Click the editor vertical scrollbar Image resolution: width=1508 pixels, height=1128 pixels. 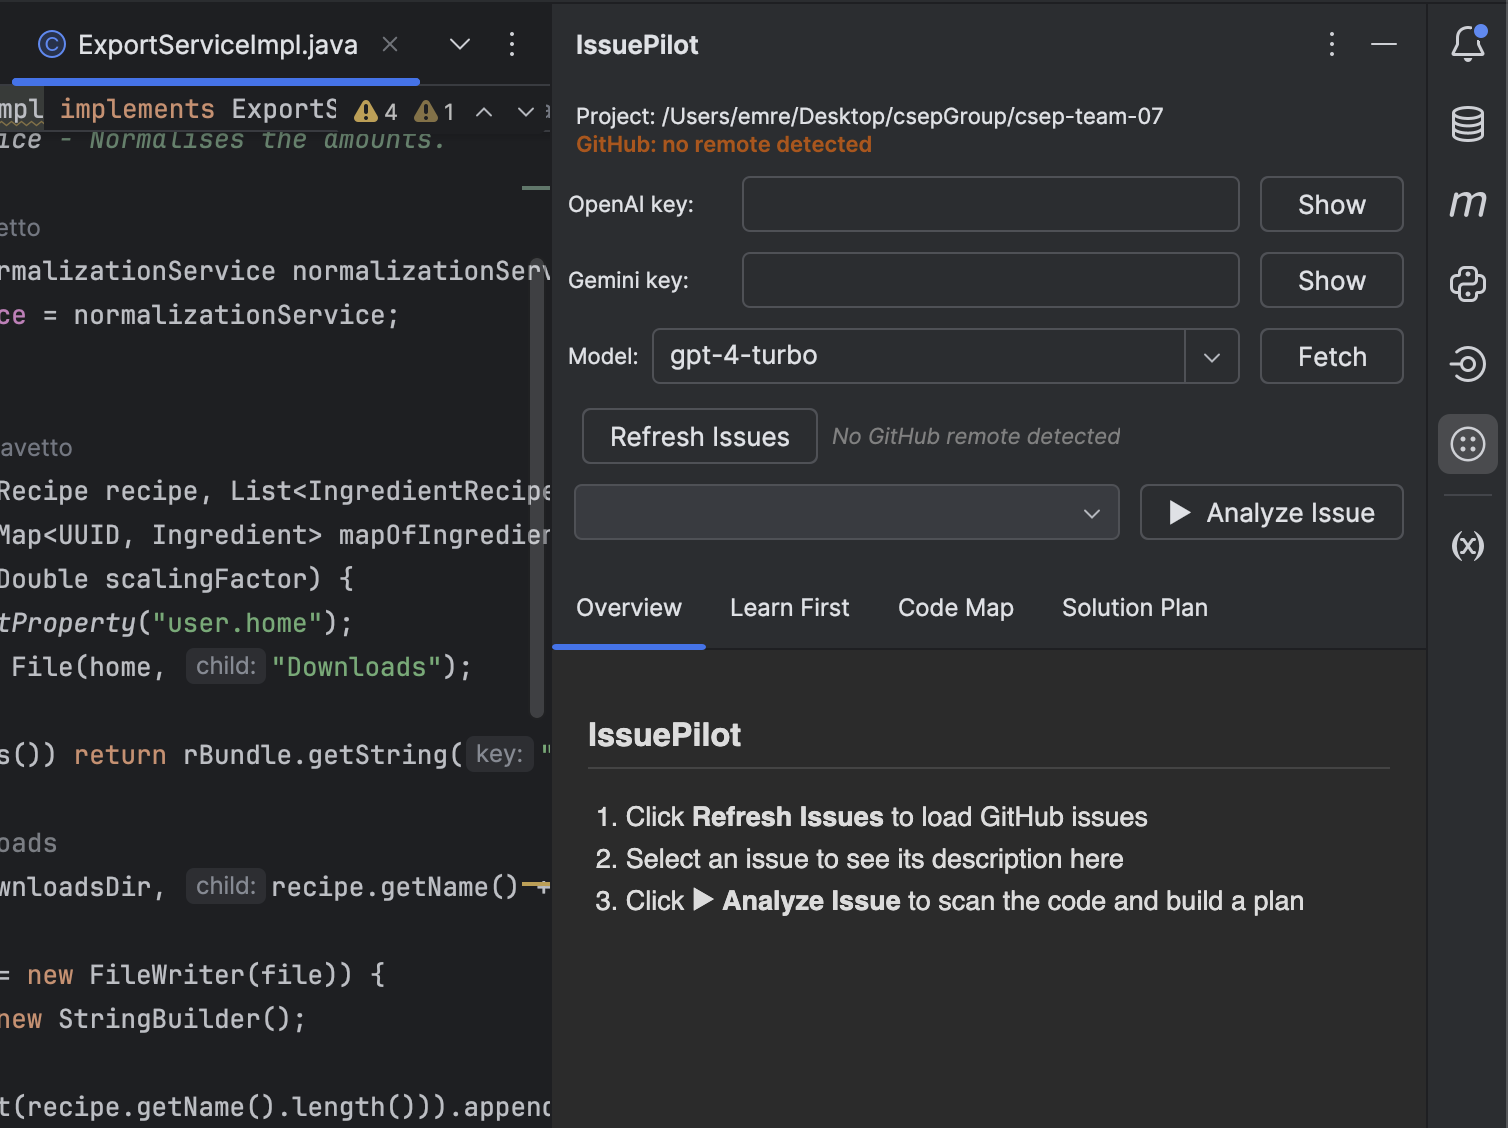click(537, 488)
